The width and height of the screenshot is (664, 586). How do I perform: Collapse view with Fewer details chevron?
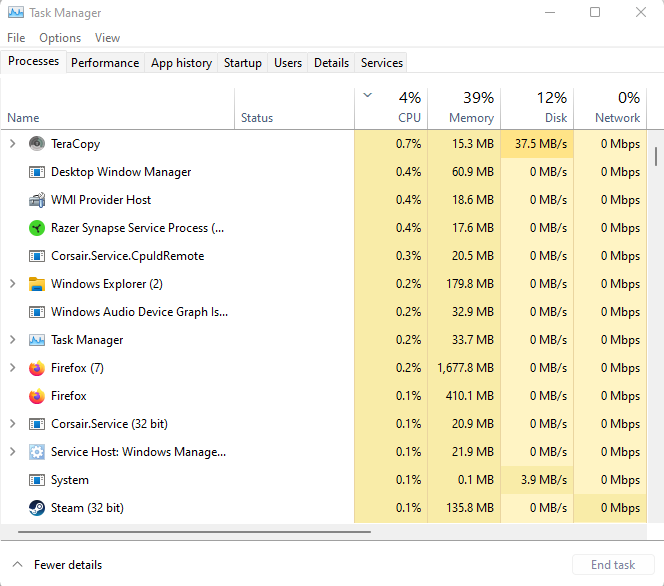click(17, 564)
